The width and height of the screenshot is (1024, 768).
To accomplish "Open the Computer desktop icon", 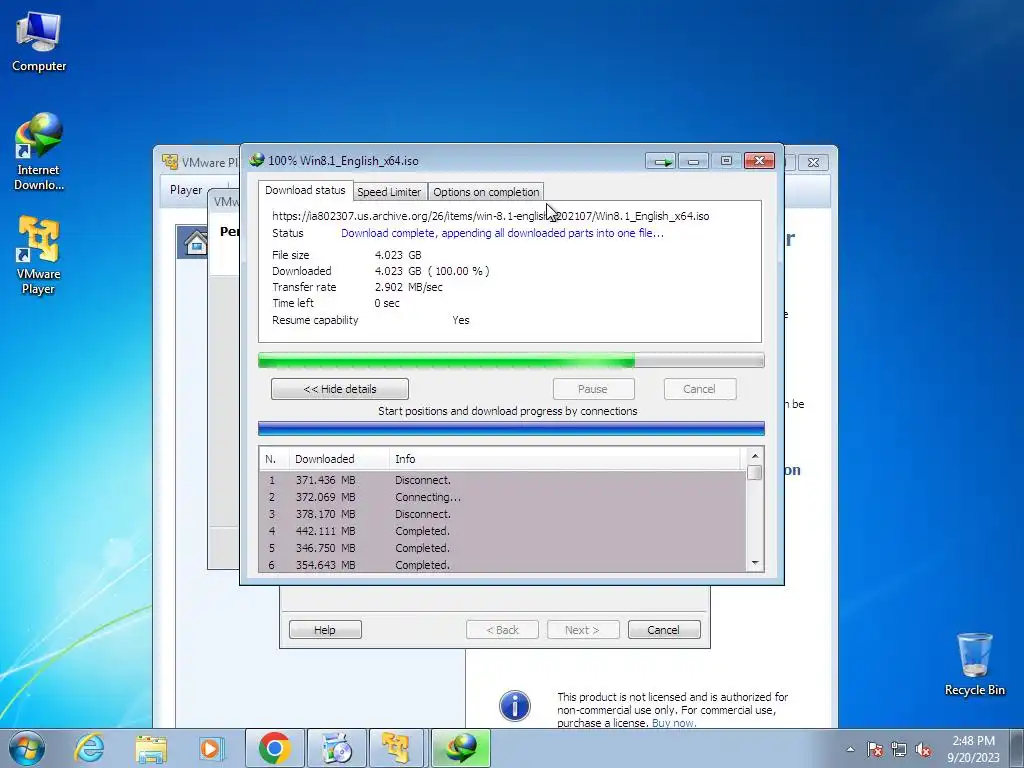I will pyautogui.click(x=39, y=42).
